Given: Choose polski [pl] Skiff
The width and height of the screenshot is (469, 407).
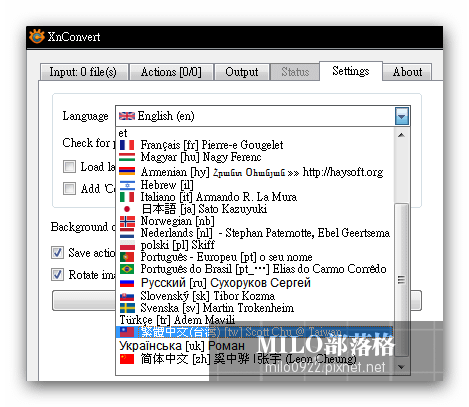Looking at the screenshot, I should tap(255, 245).
